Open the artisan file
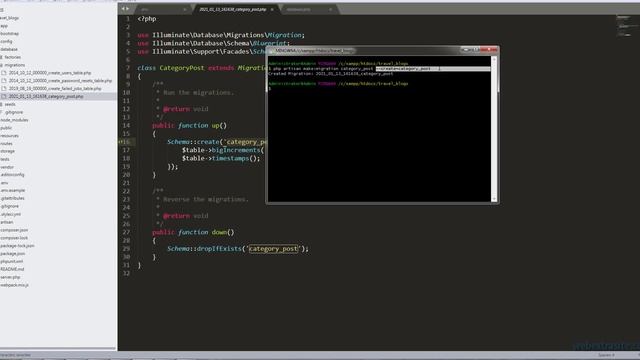Screen dimensions: 640x360 [x=7, y=222]
